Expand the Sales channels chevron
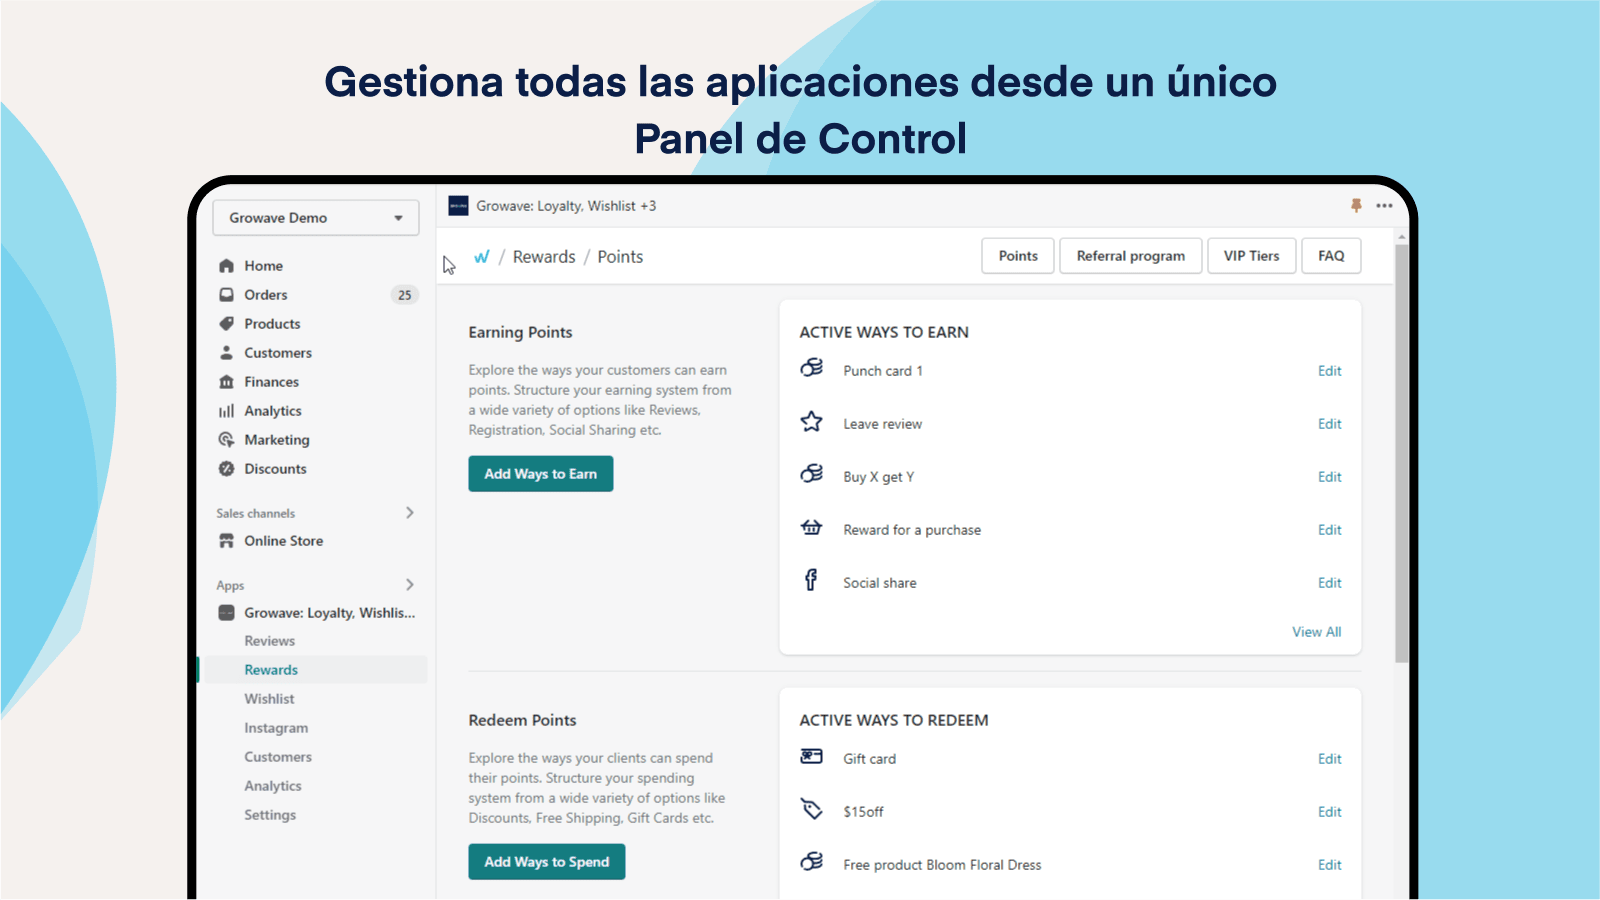 410,513
